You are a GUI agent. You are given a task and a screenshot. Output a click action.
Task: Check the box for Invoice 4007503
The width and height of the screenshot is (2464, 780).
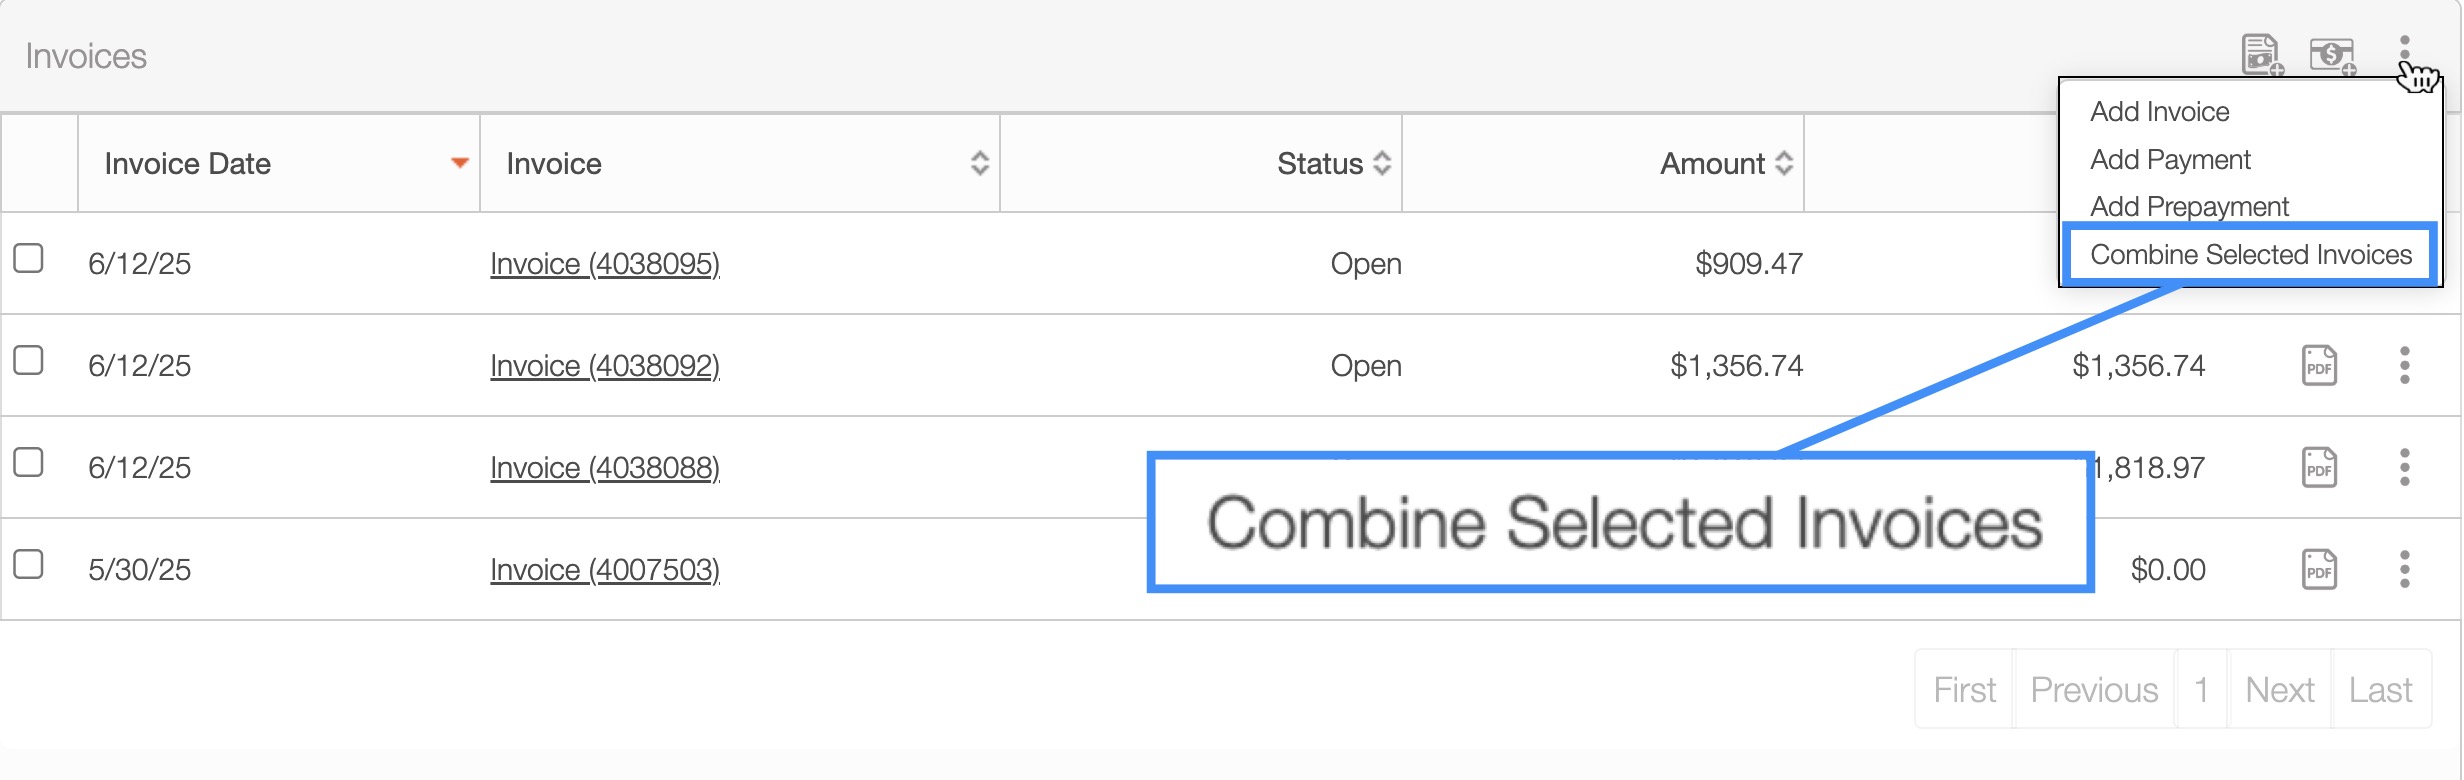point(28,565)
